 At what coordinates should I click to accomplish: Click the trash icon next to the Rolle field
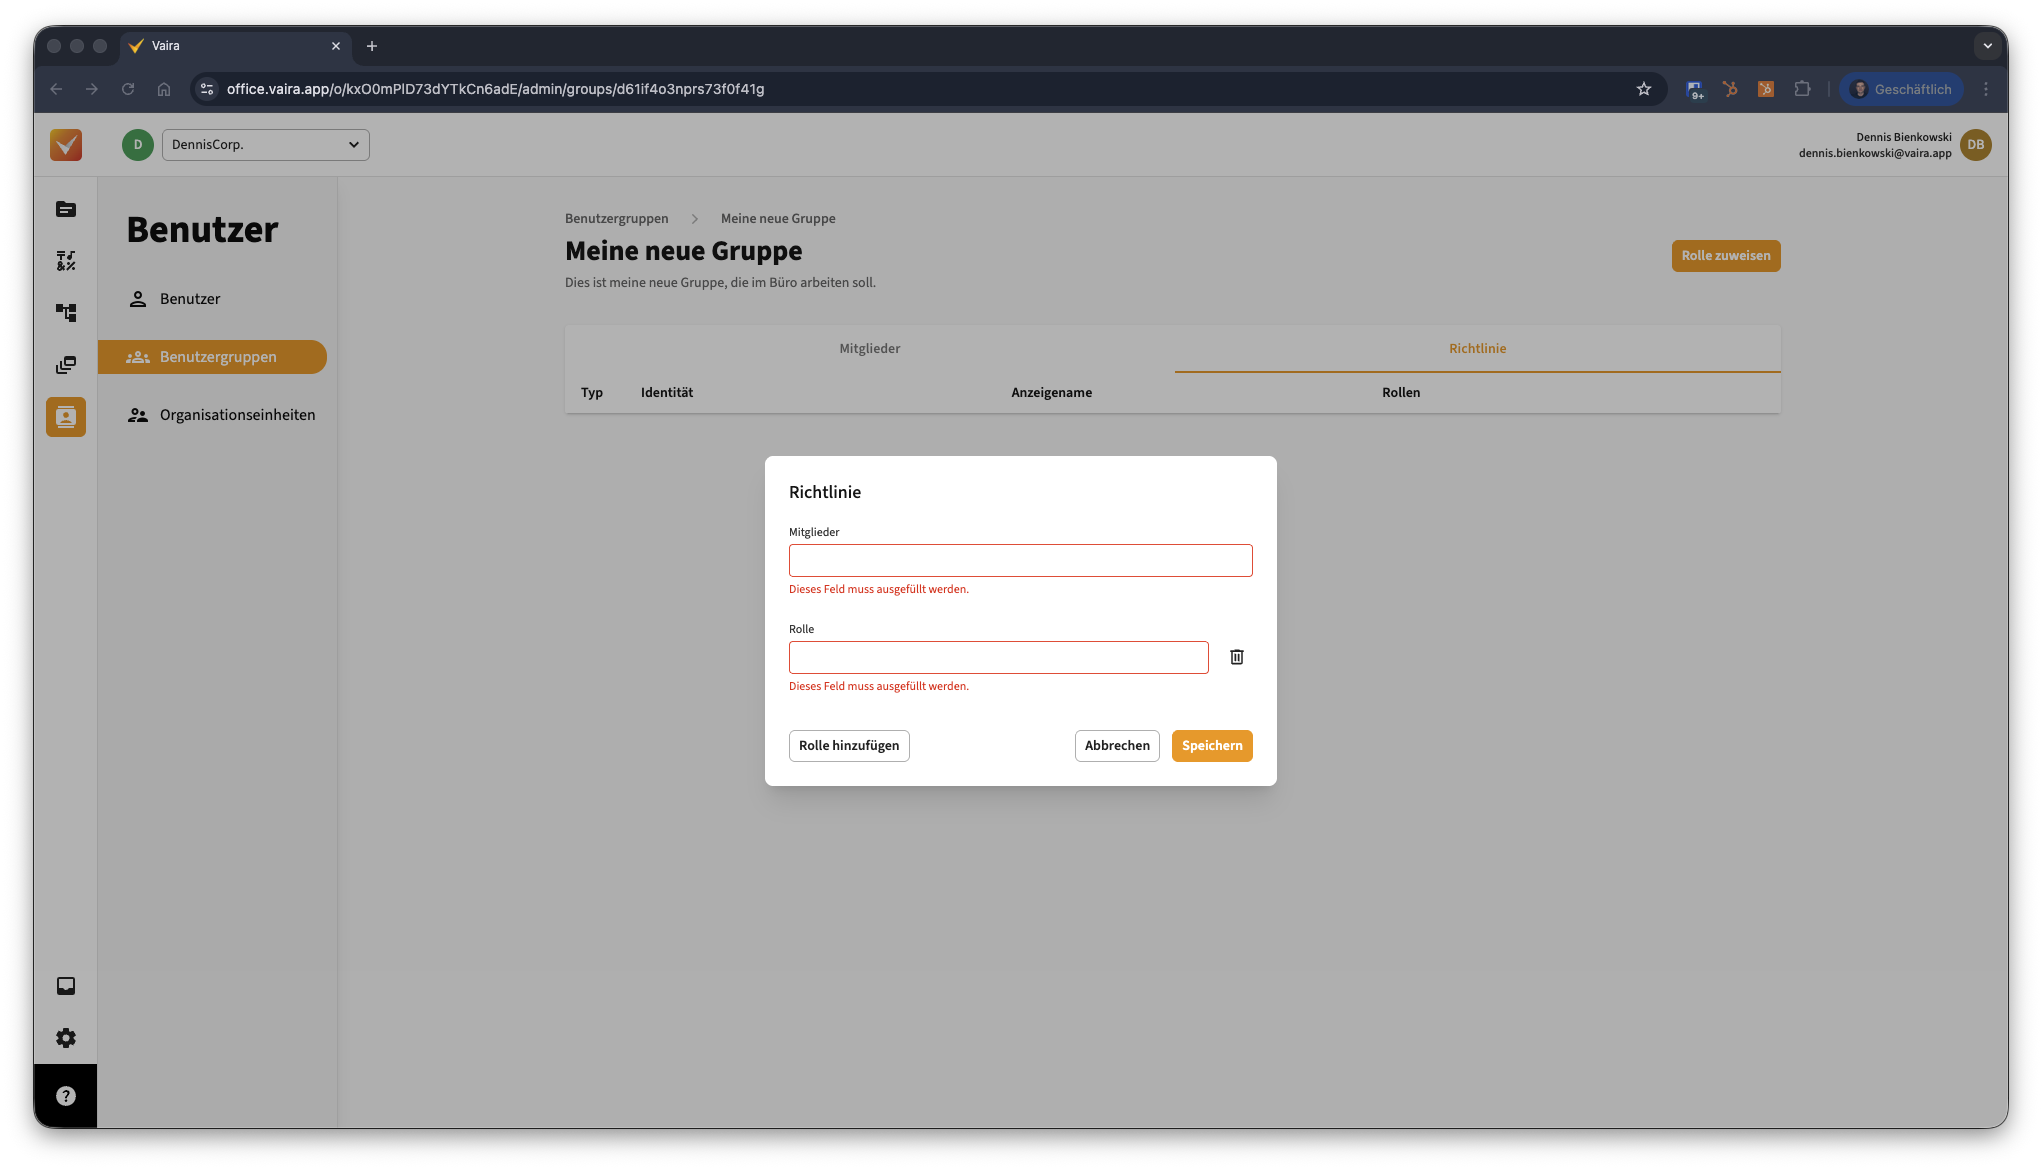[x=1237, y=657]
